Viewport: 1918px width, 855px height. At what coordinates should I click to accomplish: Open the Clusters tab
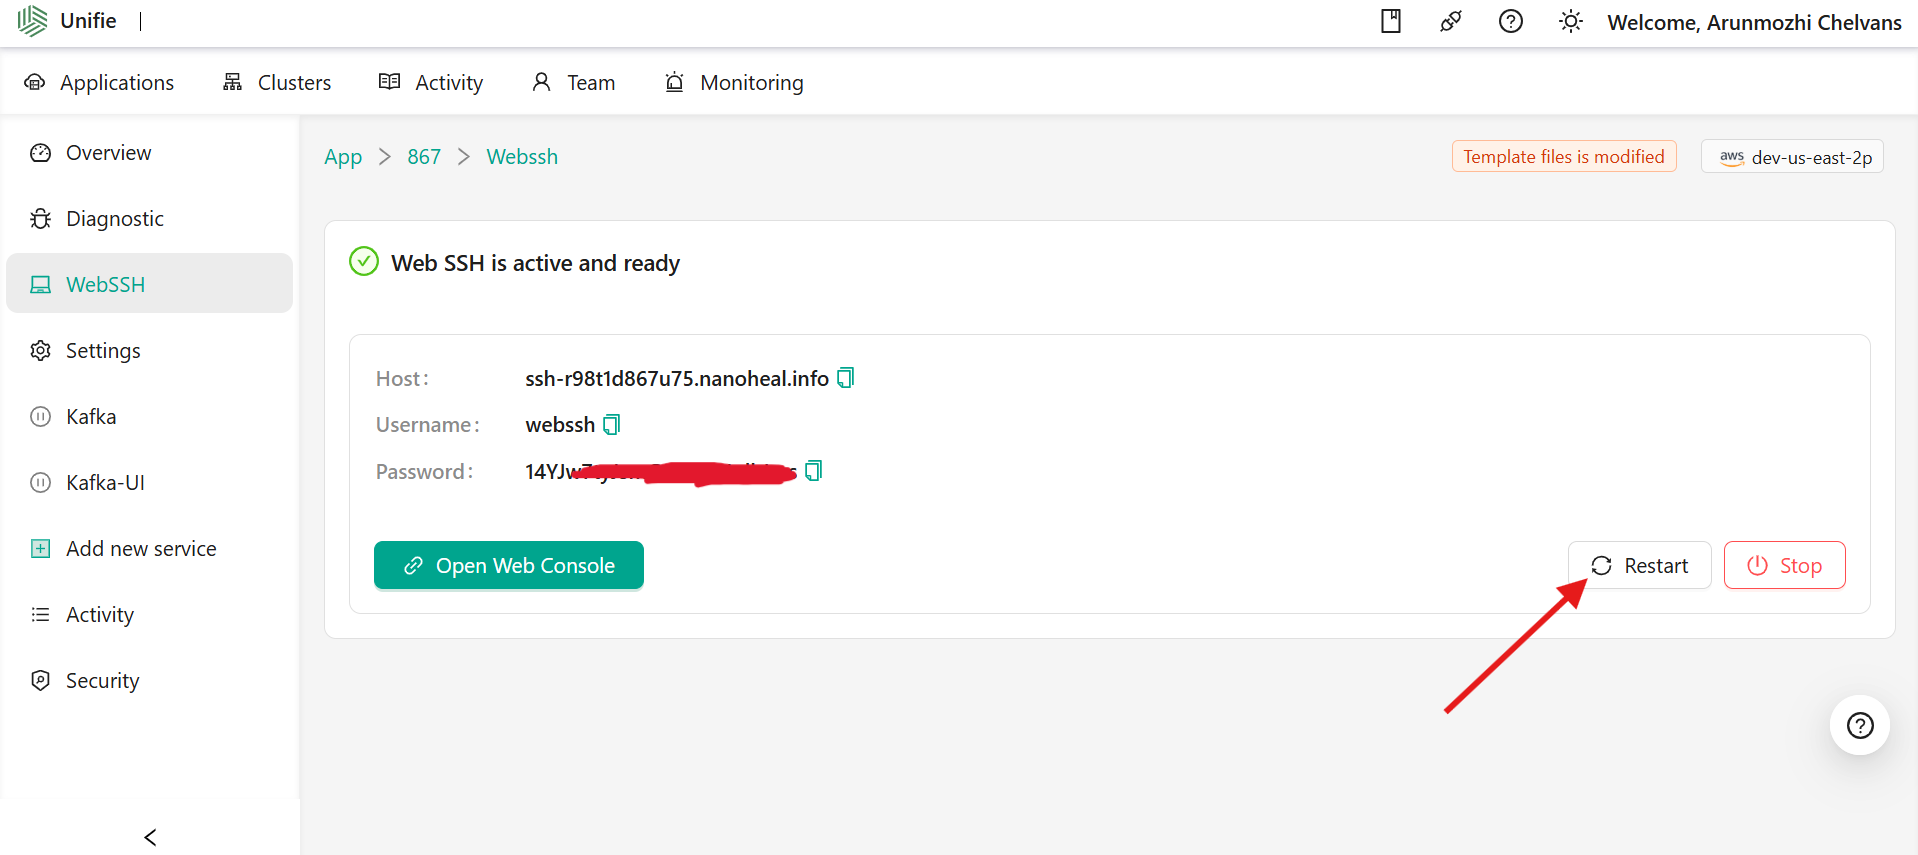277,82
